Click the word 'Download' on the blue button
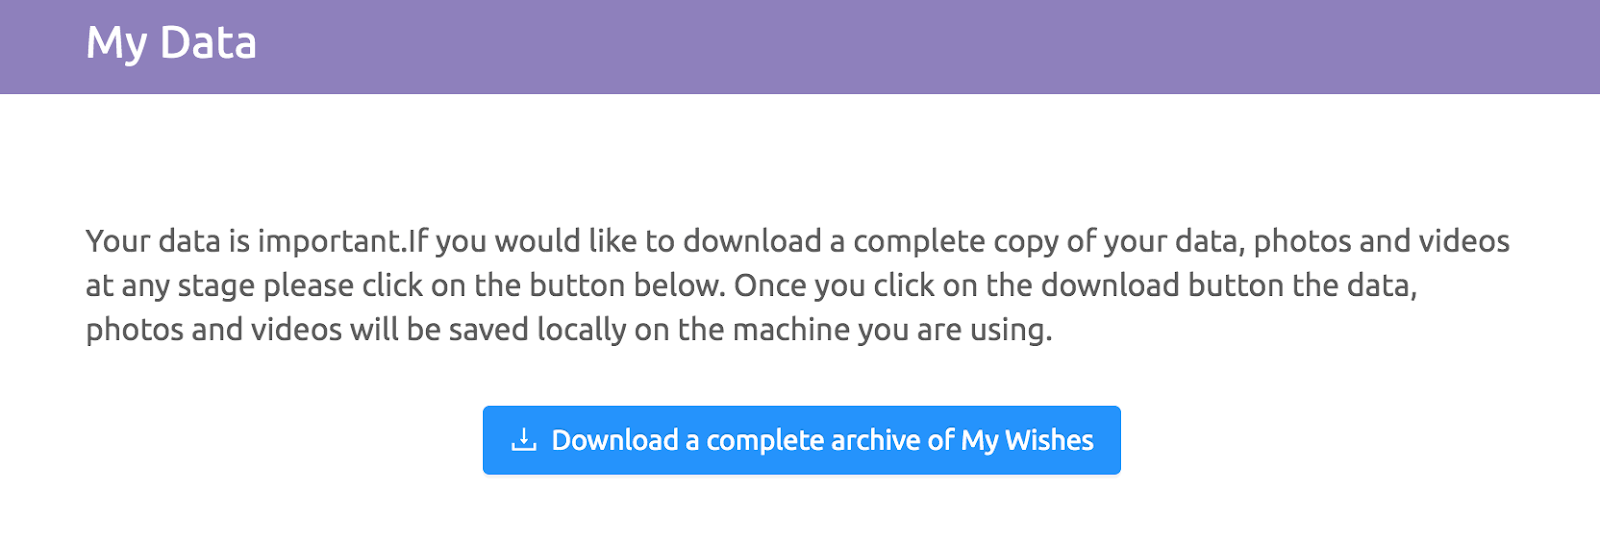 (615, 440)
